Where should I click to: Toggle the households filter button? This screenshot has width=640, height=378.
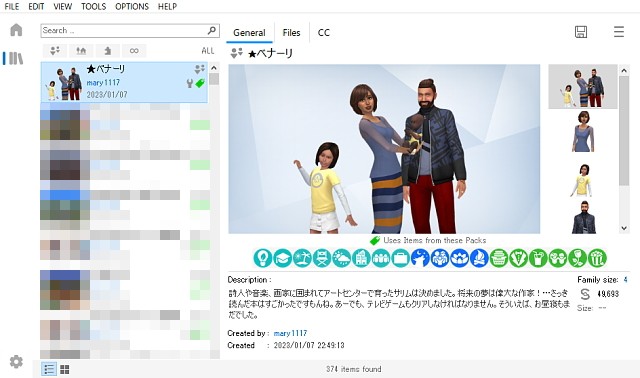pyautogui.click(x=55, y=51)
